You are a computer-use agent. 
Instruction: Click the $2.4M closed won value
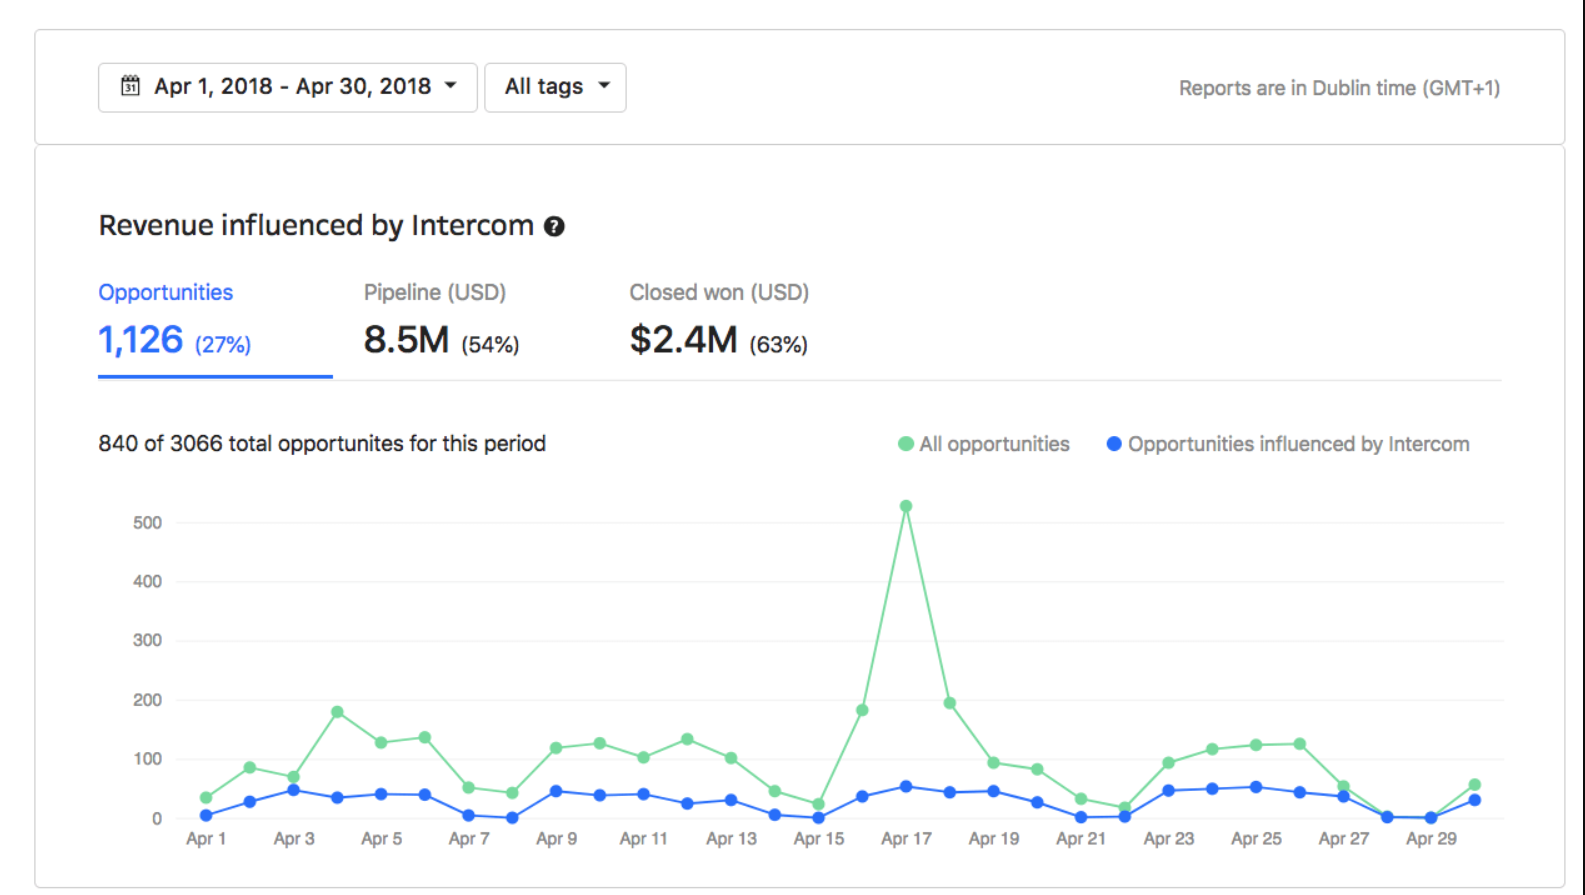point(683,340)
